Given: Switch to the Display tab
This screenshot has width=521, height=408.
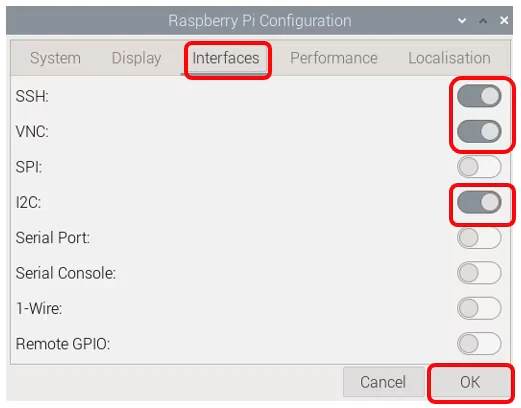Looking at the screenshot, I should (137, 58).
